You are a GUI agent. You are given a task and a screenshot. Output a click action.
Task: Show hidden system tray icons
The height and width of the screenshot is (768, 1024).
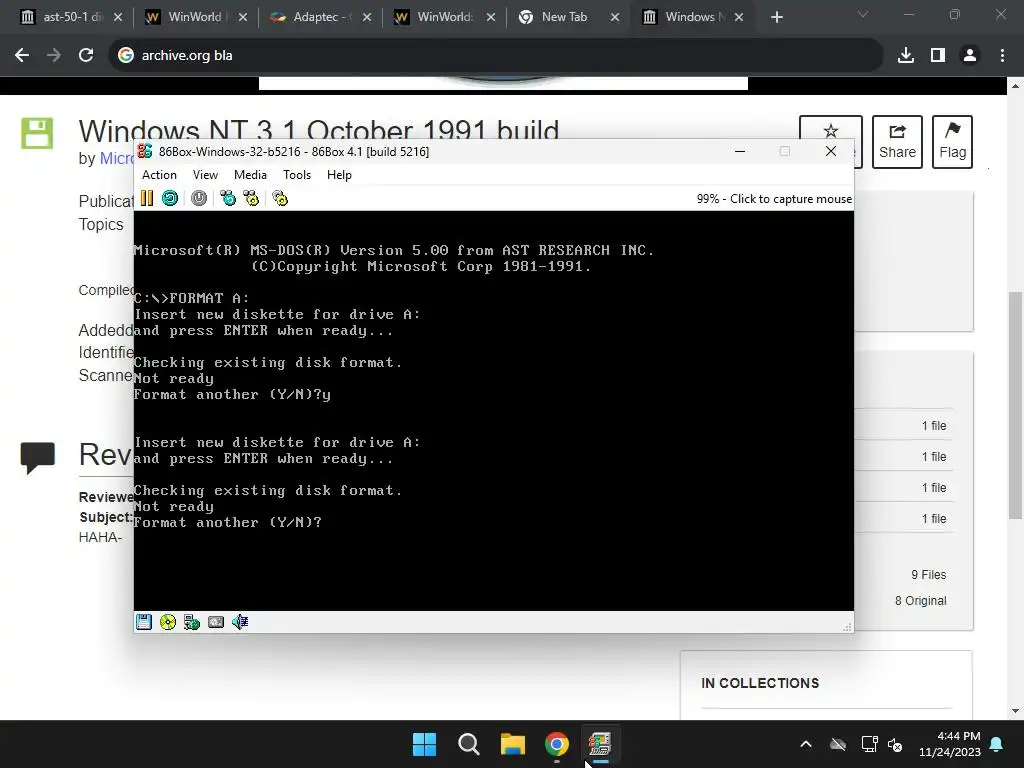[x=806, y=744]
